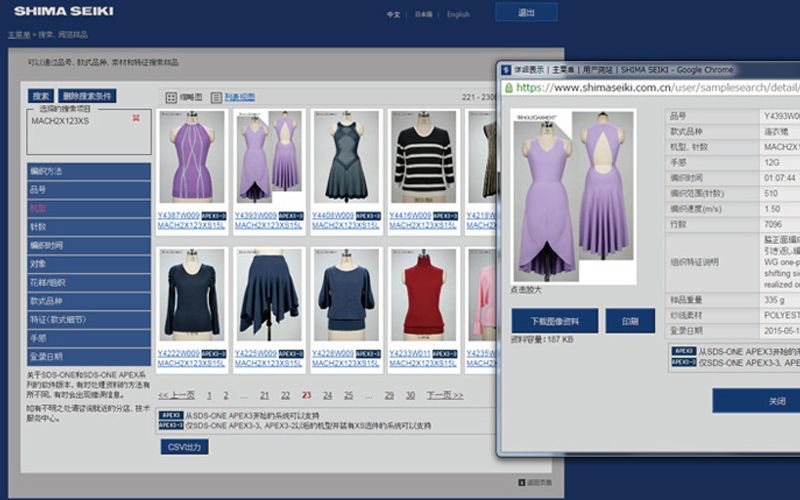The width and height of the screenshot is (800, 500).
Task: Go to 主菜单 in the breadcrumb
Action: coord(19,35)
